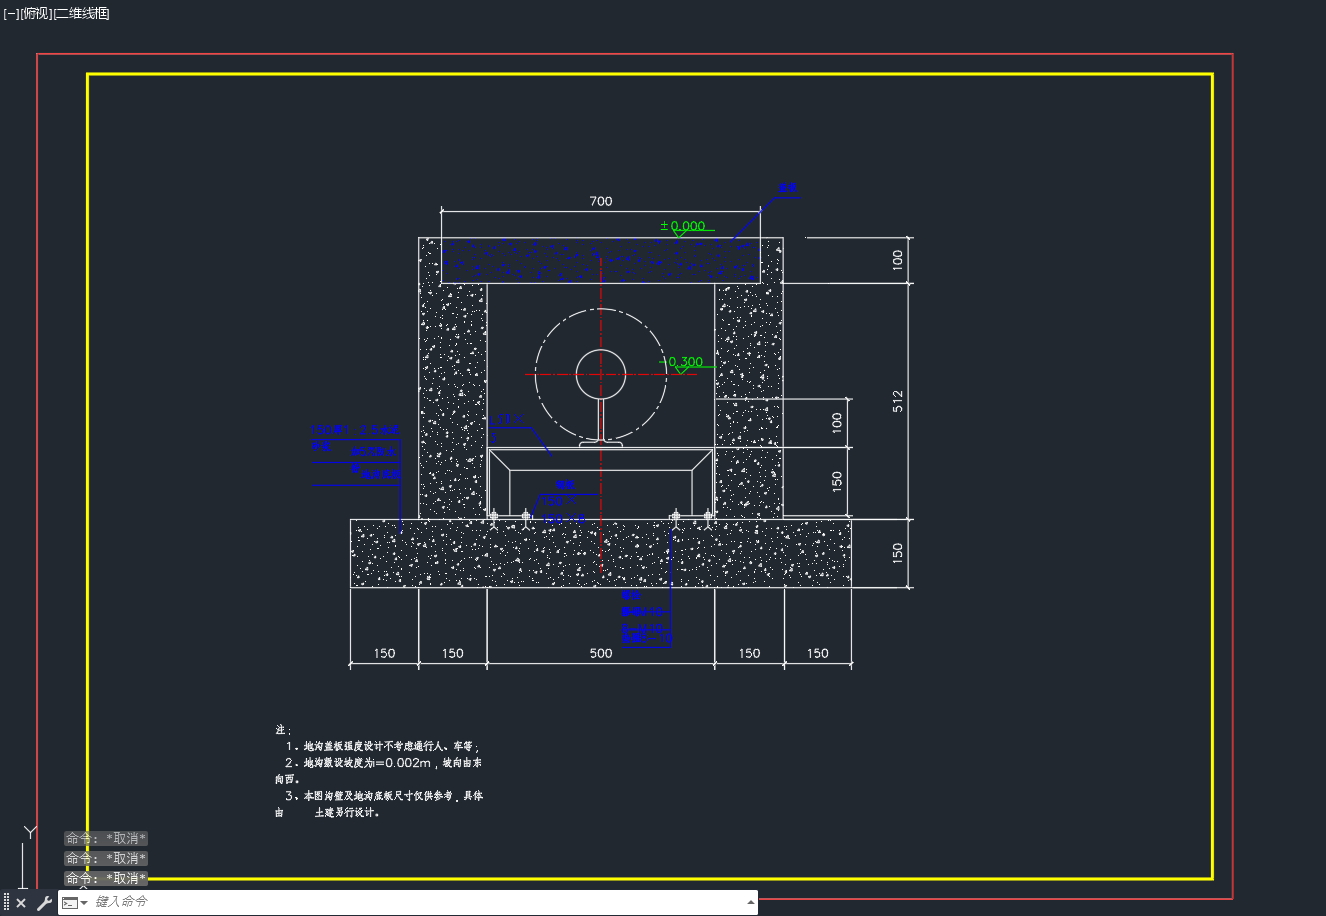This screenshot has width=1326, height=916.
Task: Open command line customize wrench menu
Action: (x=44, y=903)
